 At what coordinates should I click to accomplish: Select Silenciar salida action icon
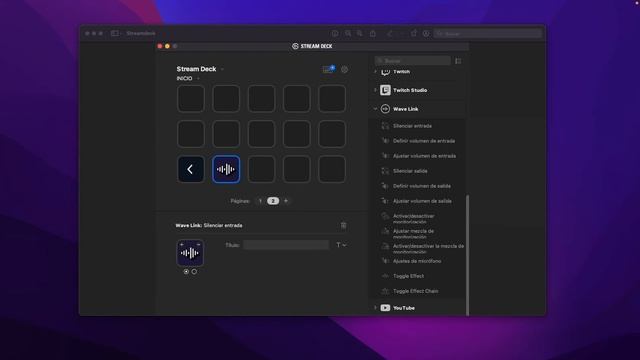click(385, 171)
